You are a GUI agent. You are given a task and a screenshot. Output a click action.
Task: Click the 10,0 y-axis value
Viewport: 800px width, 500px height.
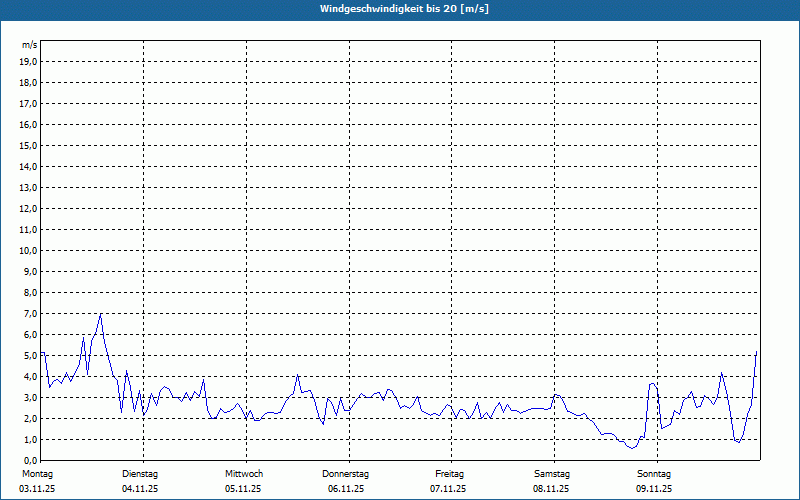tap(29, 250)
